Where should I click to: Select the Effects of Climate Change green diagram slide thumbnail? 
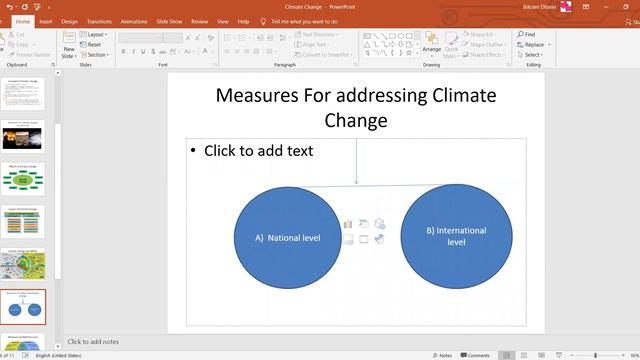pos(23,180)
